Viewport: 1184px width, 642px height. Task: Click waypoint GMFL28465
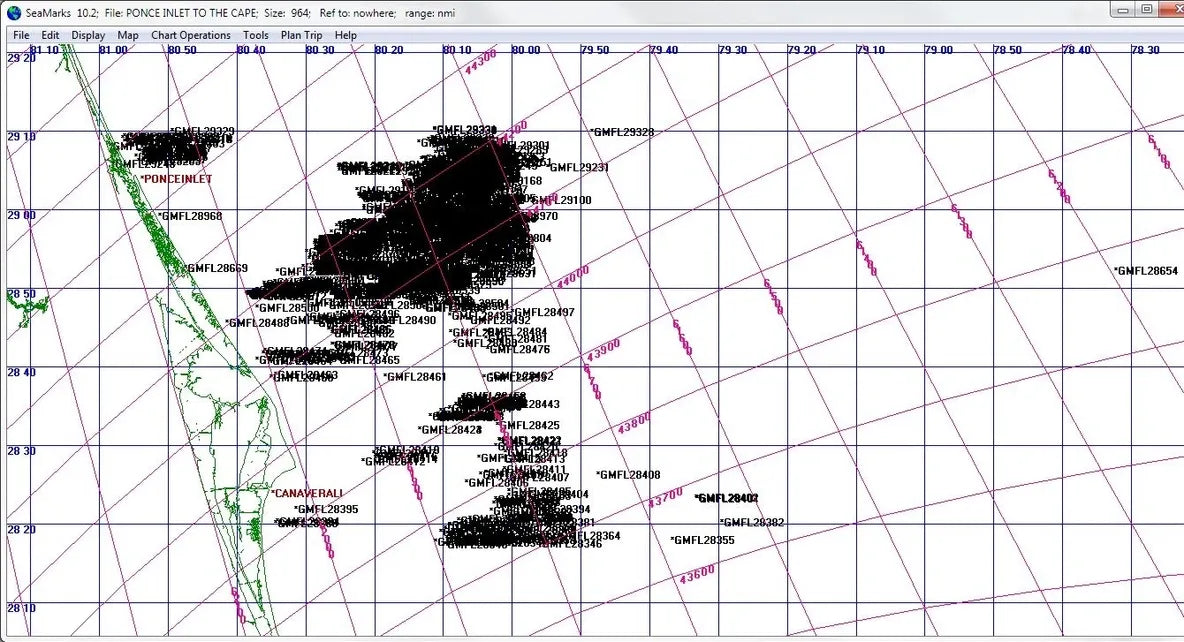tap(368, 361)
